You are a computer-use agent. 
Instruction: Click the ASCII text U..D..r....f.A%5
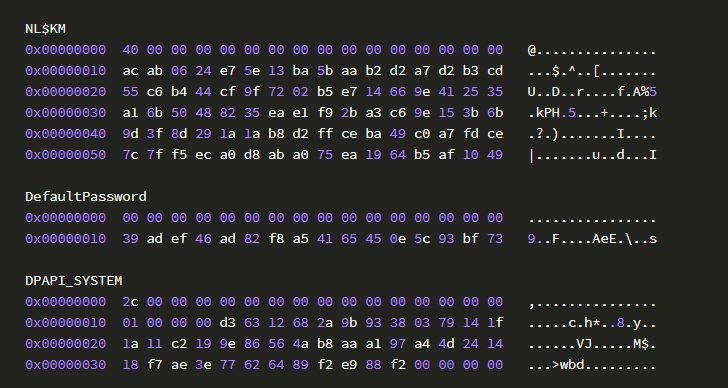click(592, 92)
